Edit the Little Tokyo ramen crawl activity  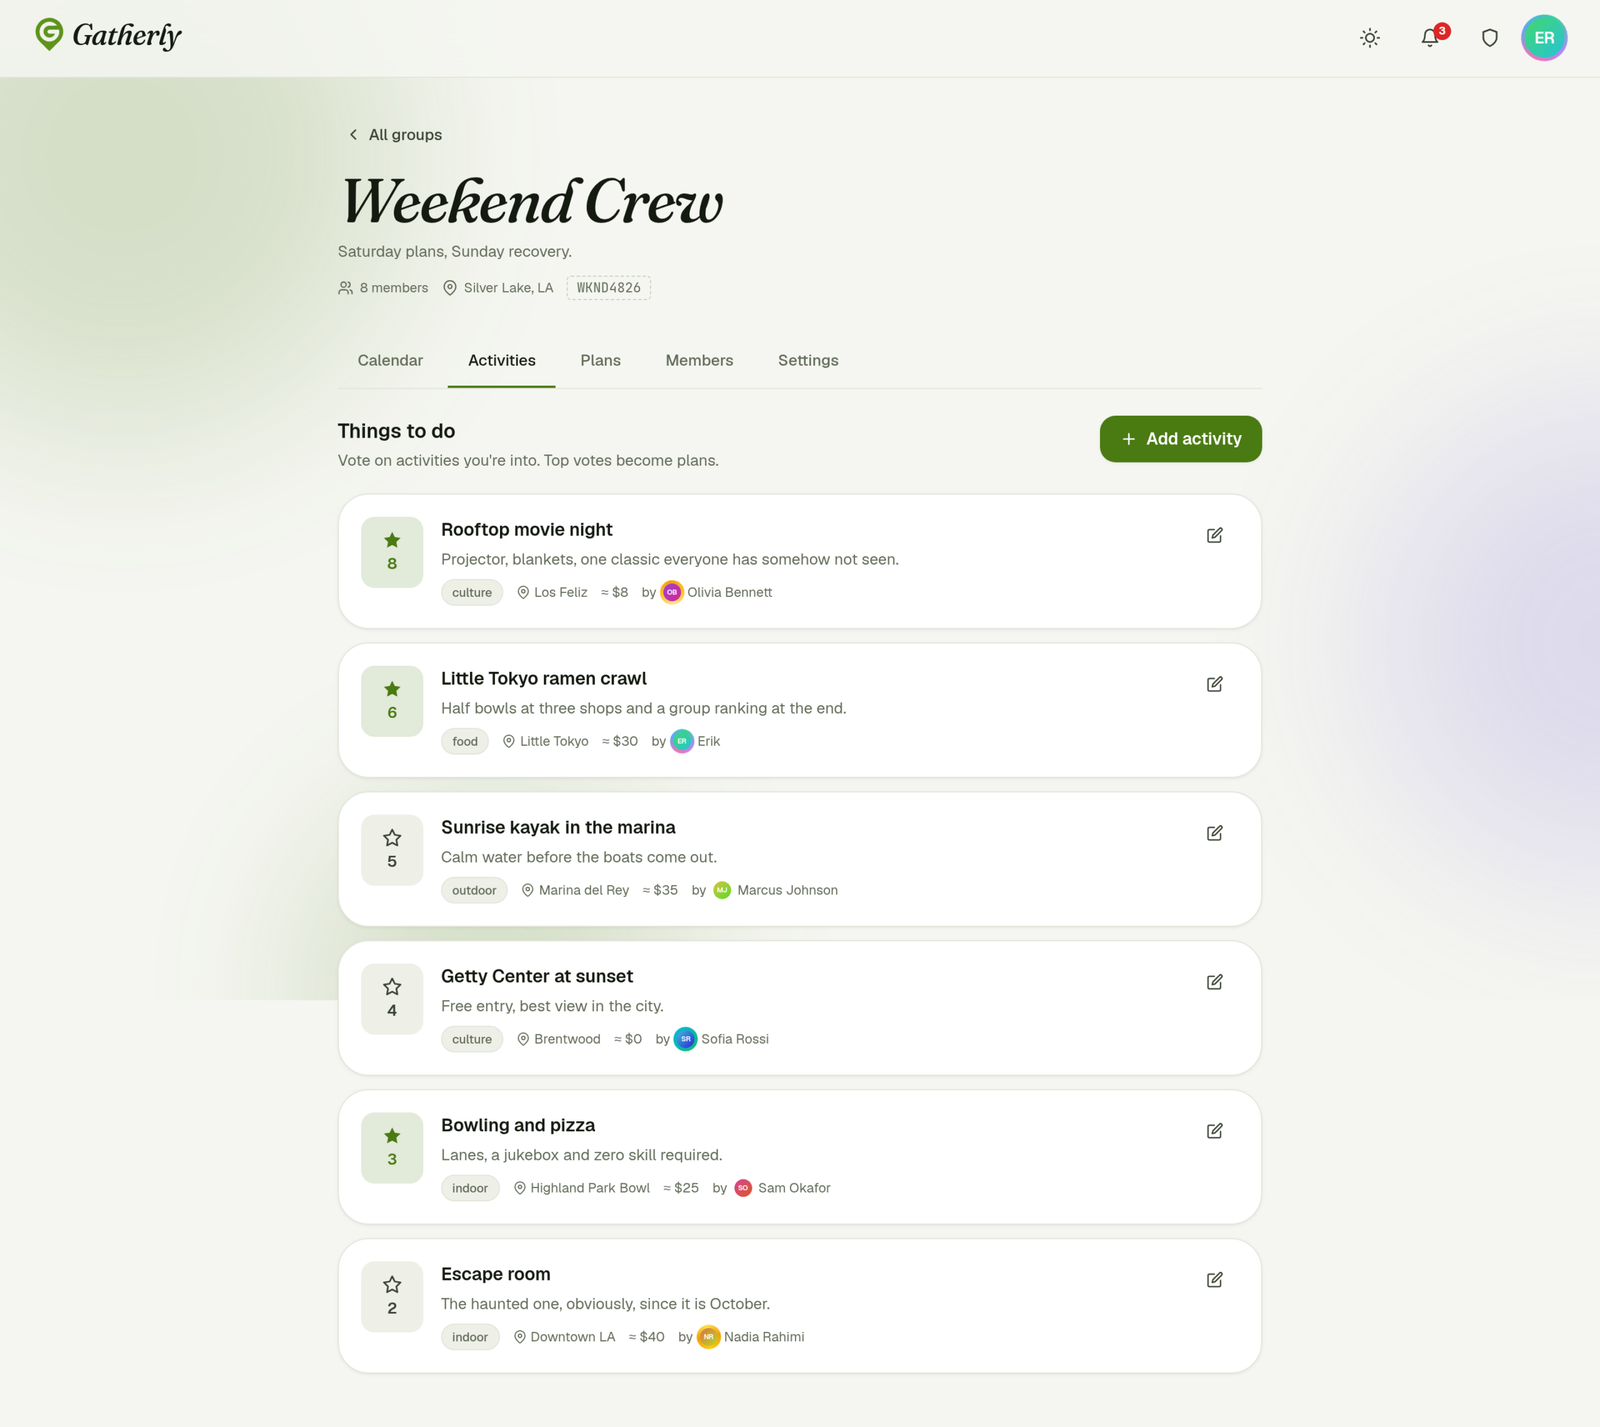pos(1214,684)
